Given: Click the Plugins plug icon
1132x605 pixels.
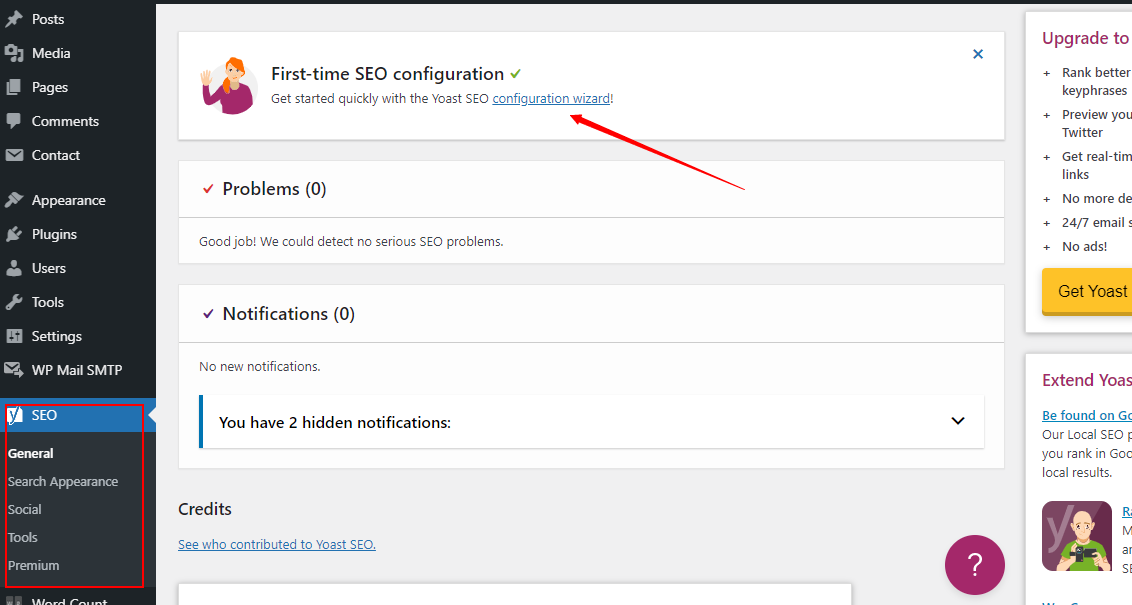Looking at the screenshot, I should pyautogui.click(x=14, y=234).
